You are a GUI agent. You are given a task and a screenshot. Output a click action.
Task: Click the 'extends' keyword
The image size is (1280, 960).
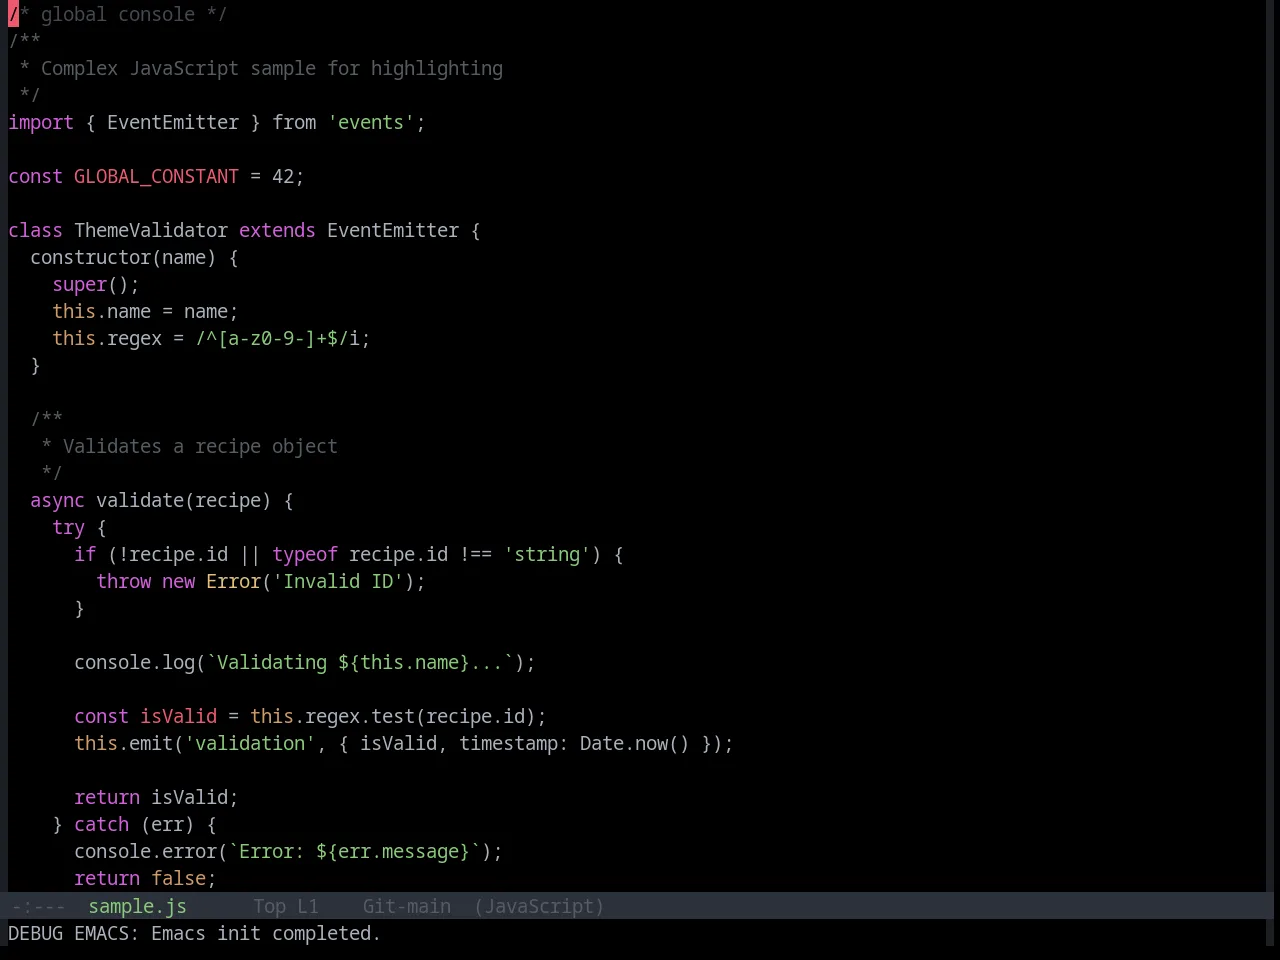pyautogui.click(x=277, y=230)
